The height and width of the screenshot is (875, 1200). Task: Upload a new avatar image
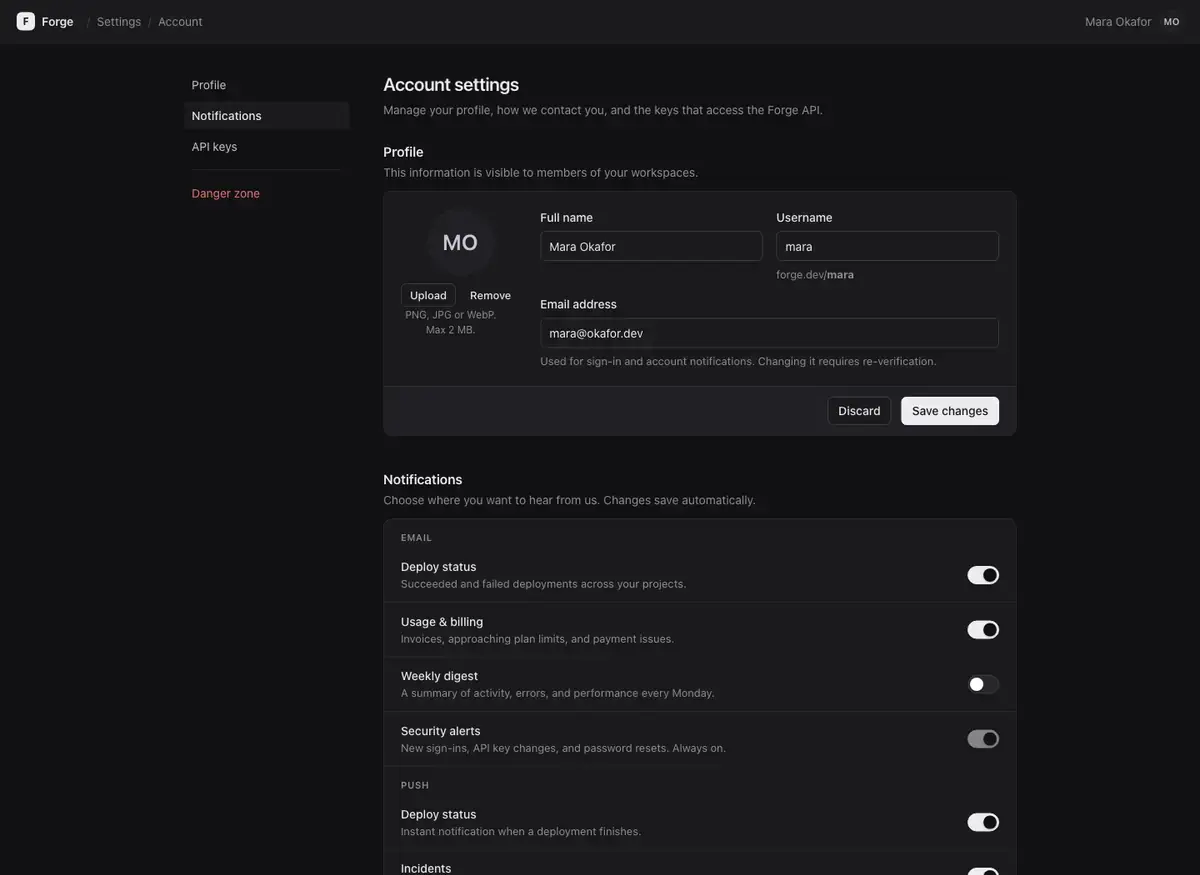[428, 295]
